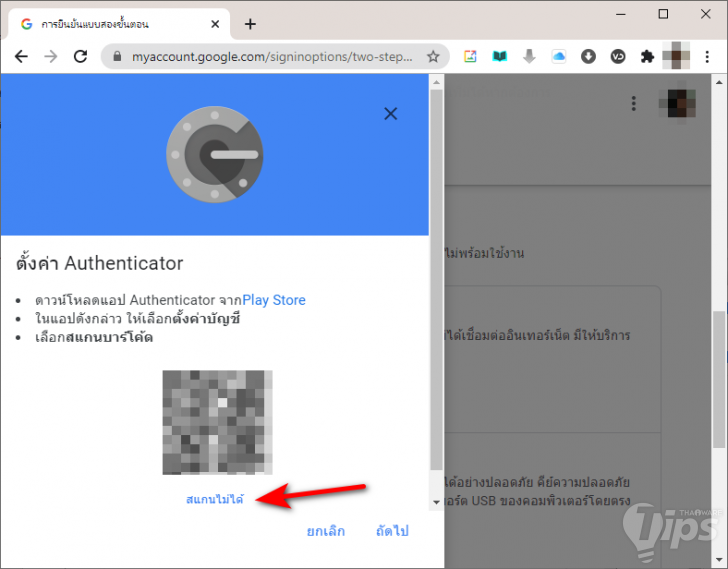Click the Google Authenticator logo
The width and height of the screenshot is (728, 569).
214,155
